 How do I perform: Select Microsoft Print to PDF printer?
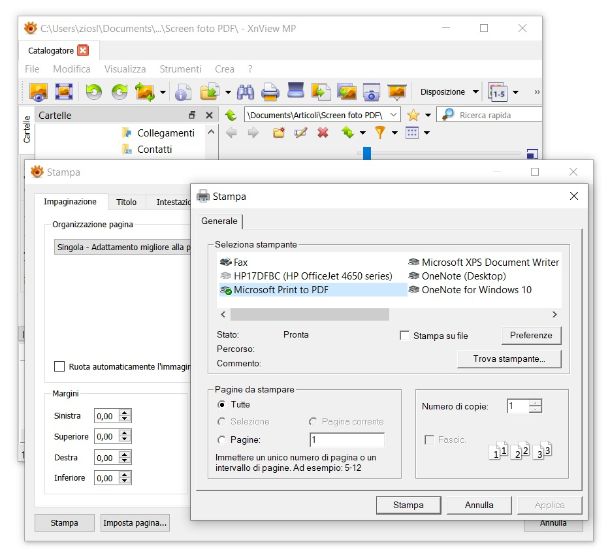tap(313, 290)
